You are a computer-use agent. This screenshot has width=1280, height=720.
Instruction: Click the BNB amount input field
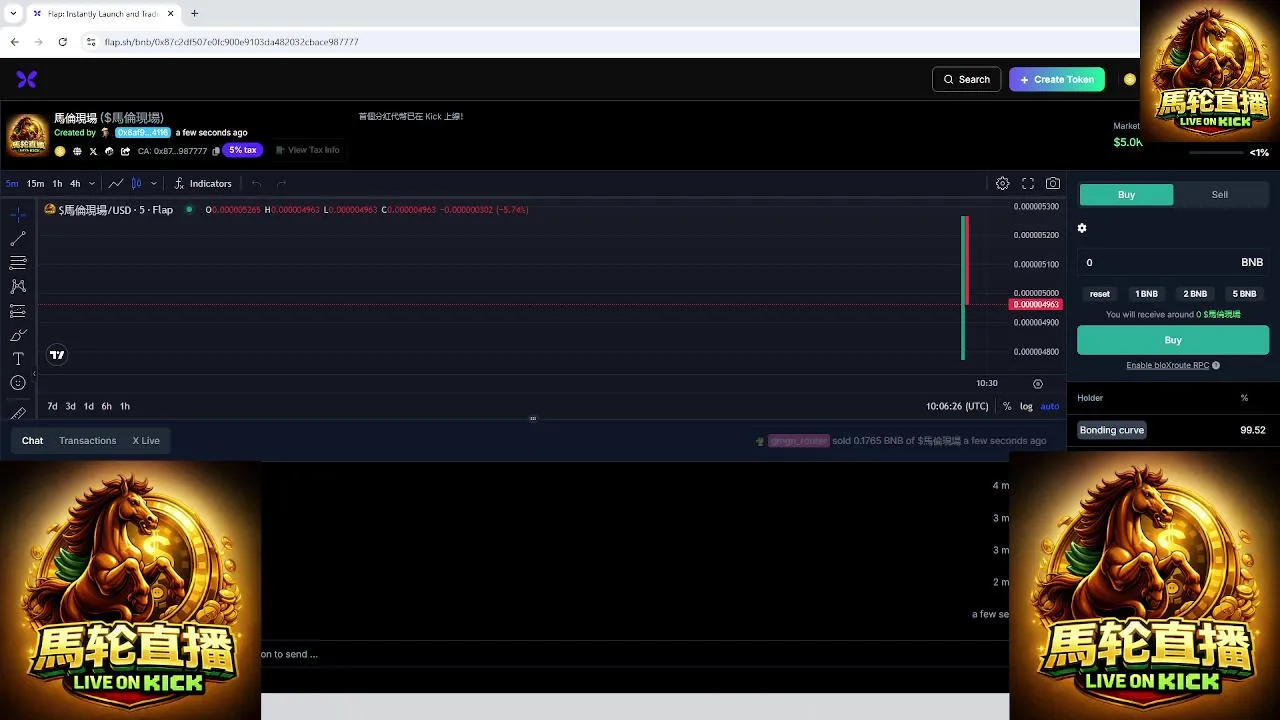pyautogui.click(x=1173, y=262)
